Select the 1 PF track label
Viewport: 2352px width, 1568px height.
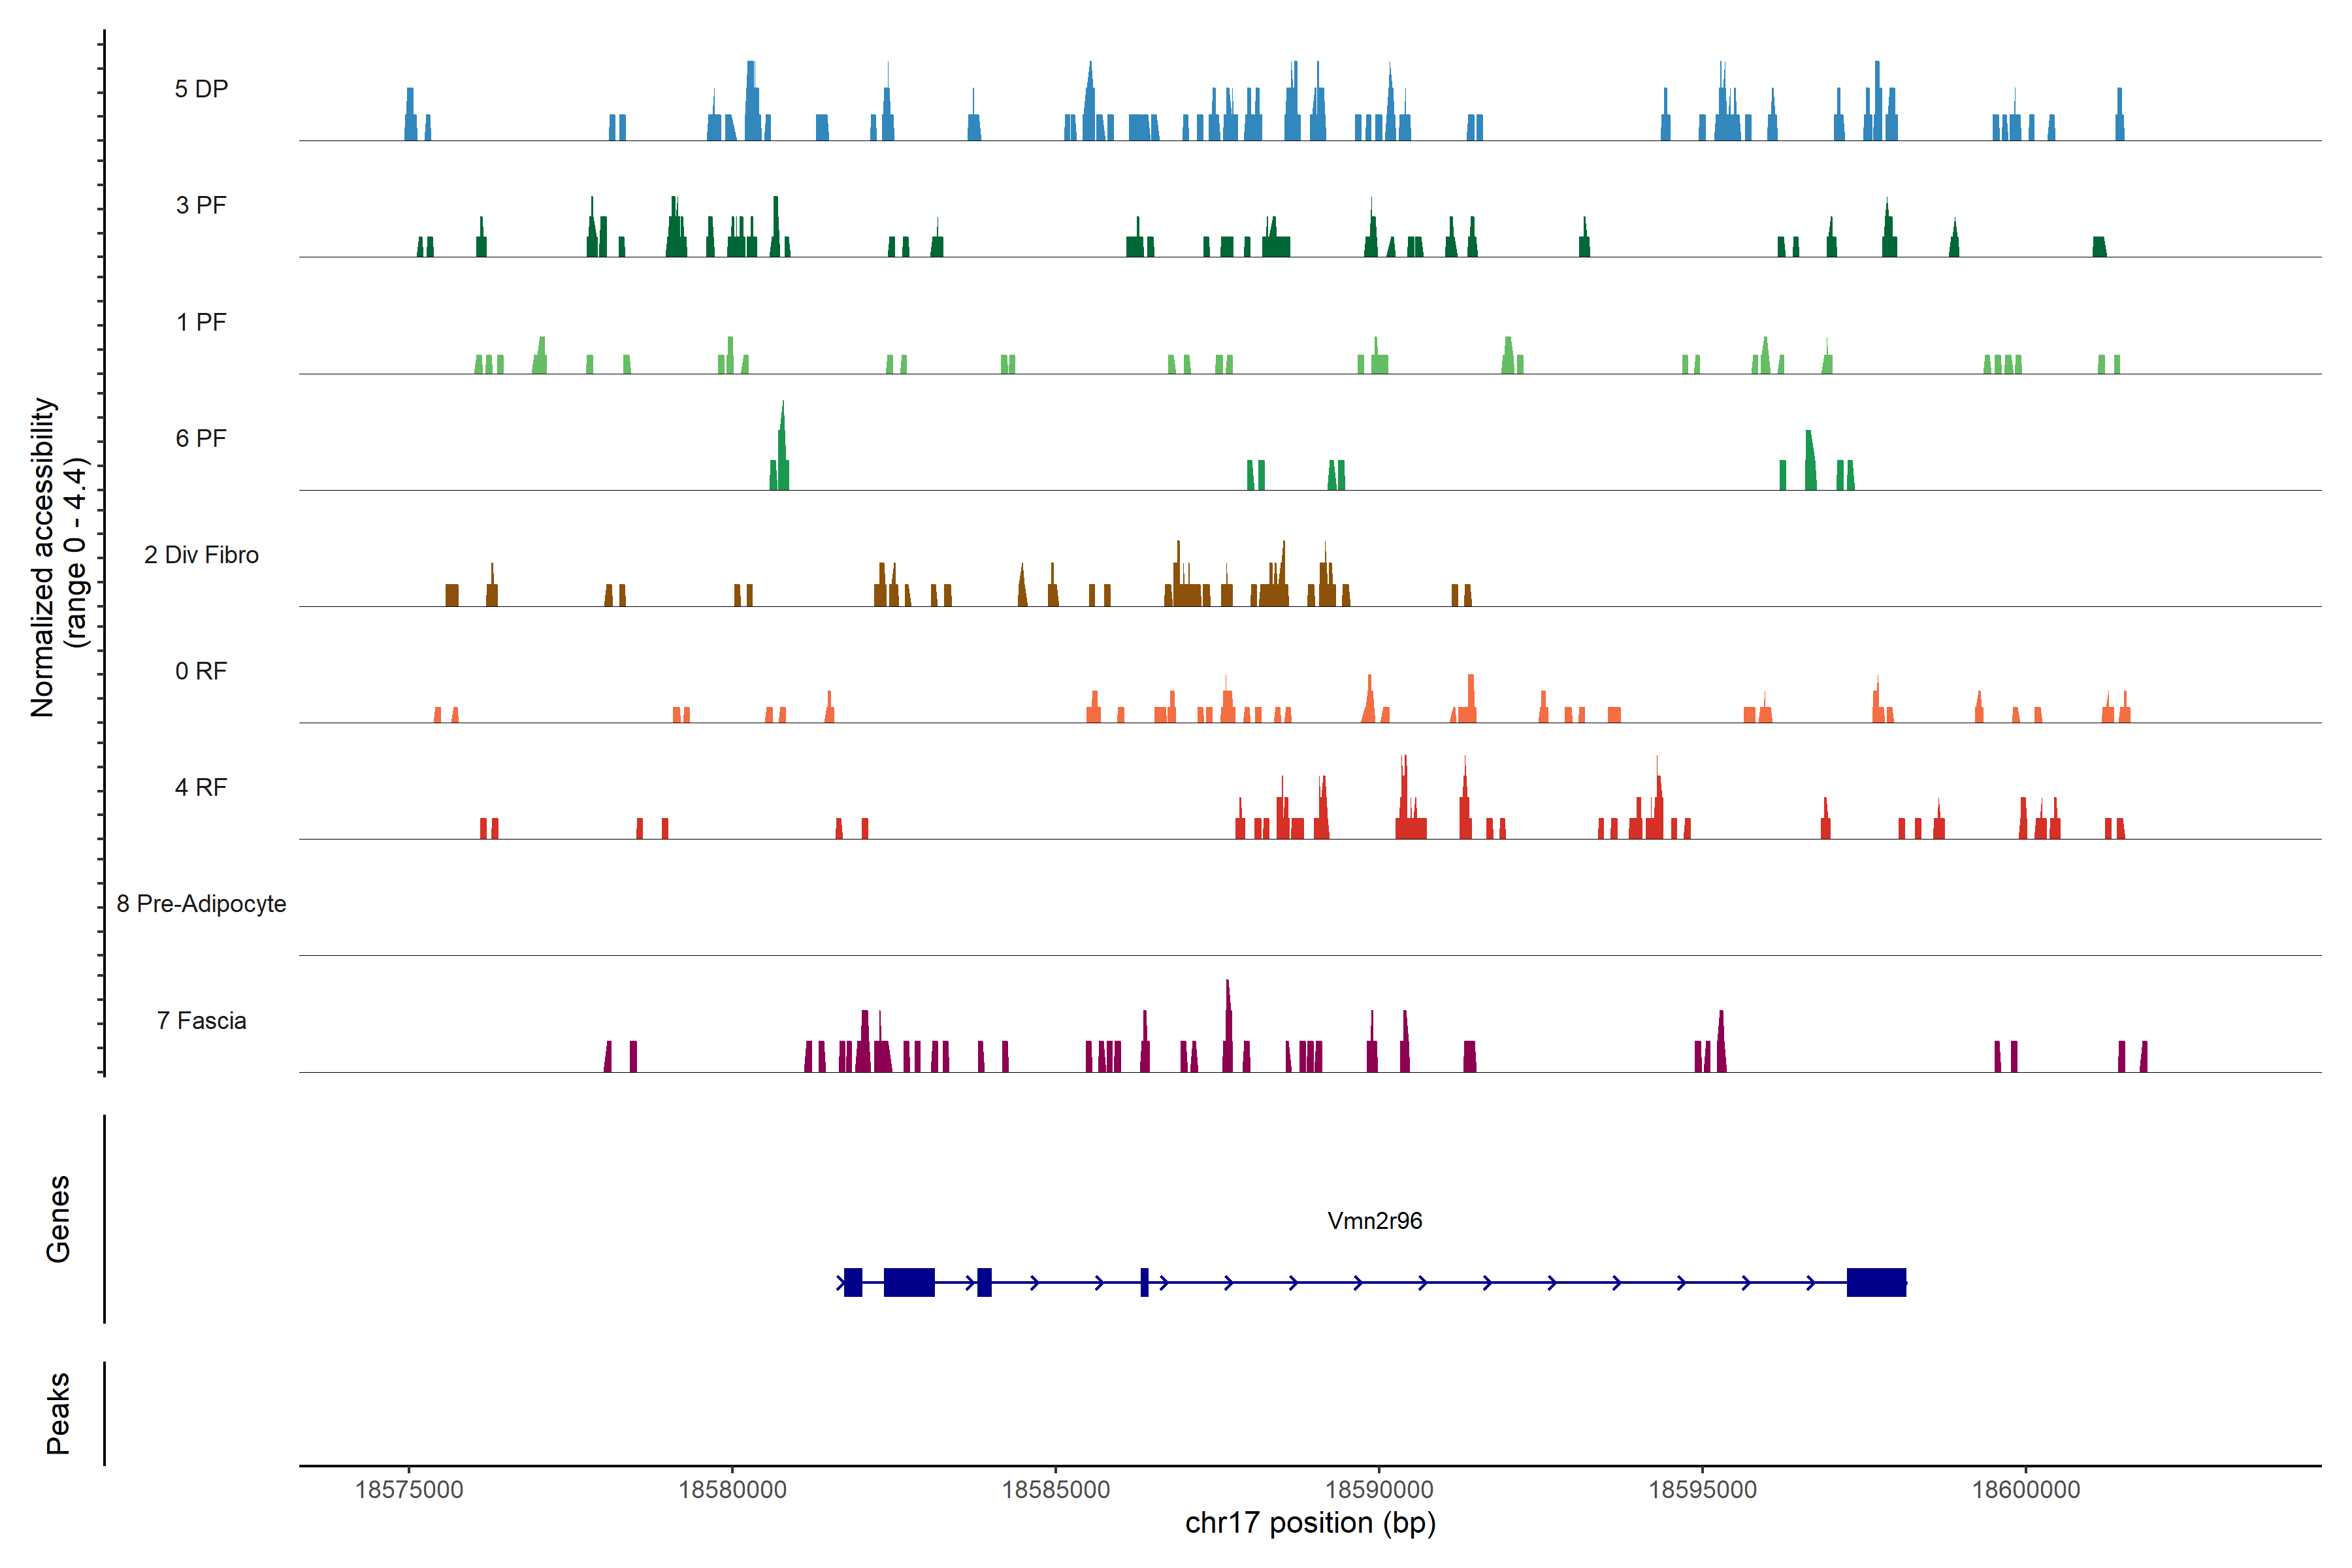coord(201,322)
